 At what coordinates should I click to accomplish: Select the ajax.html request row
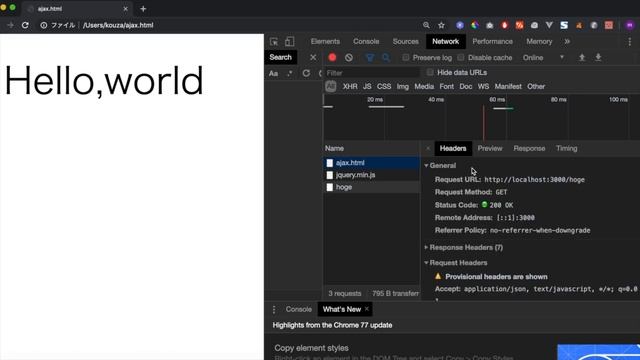pos(372,163)
